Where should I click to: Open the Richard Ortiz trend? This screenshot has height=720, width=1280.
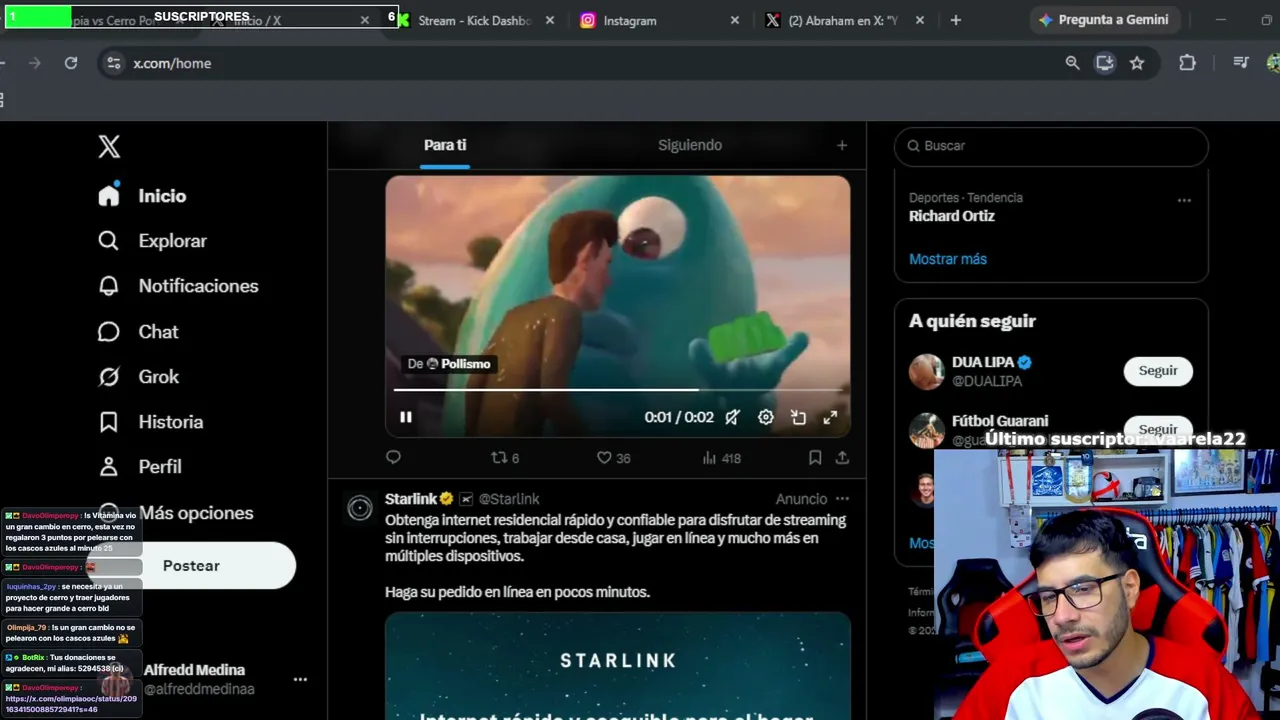tap(952, 216)
